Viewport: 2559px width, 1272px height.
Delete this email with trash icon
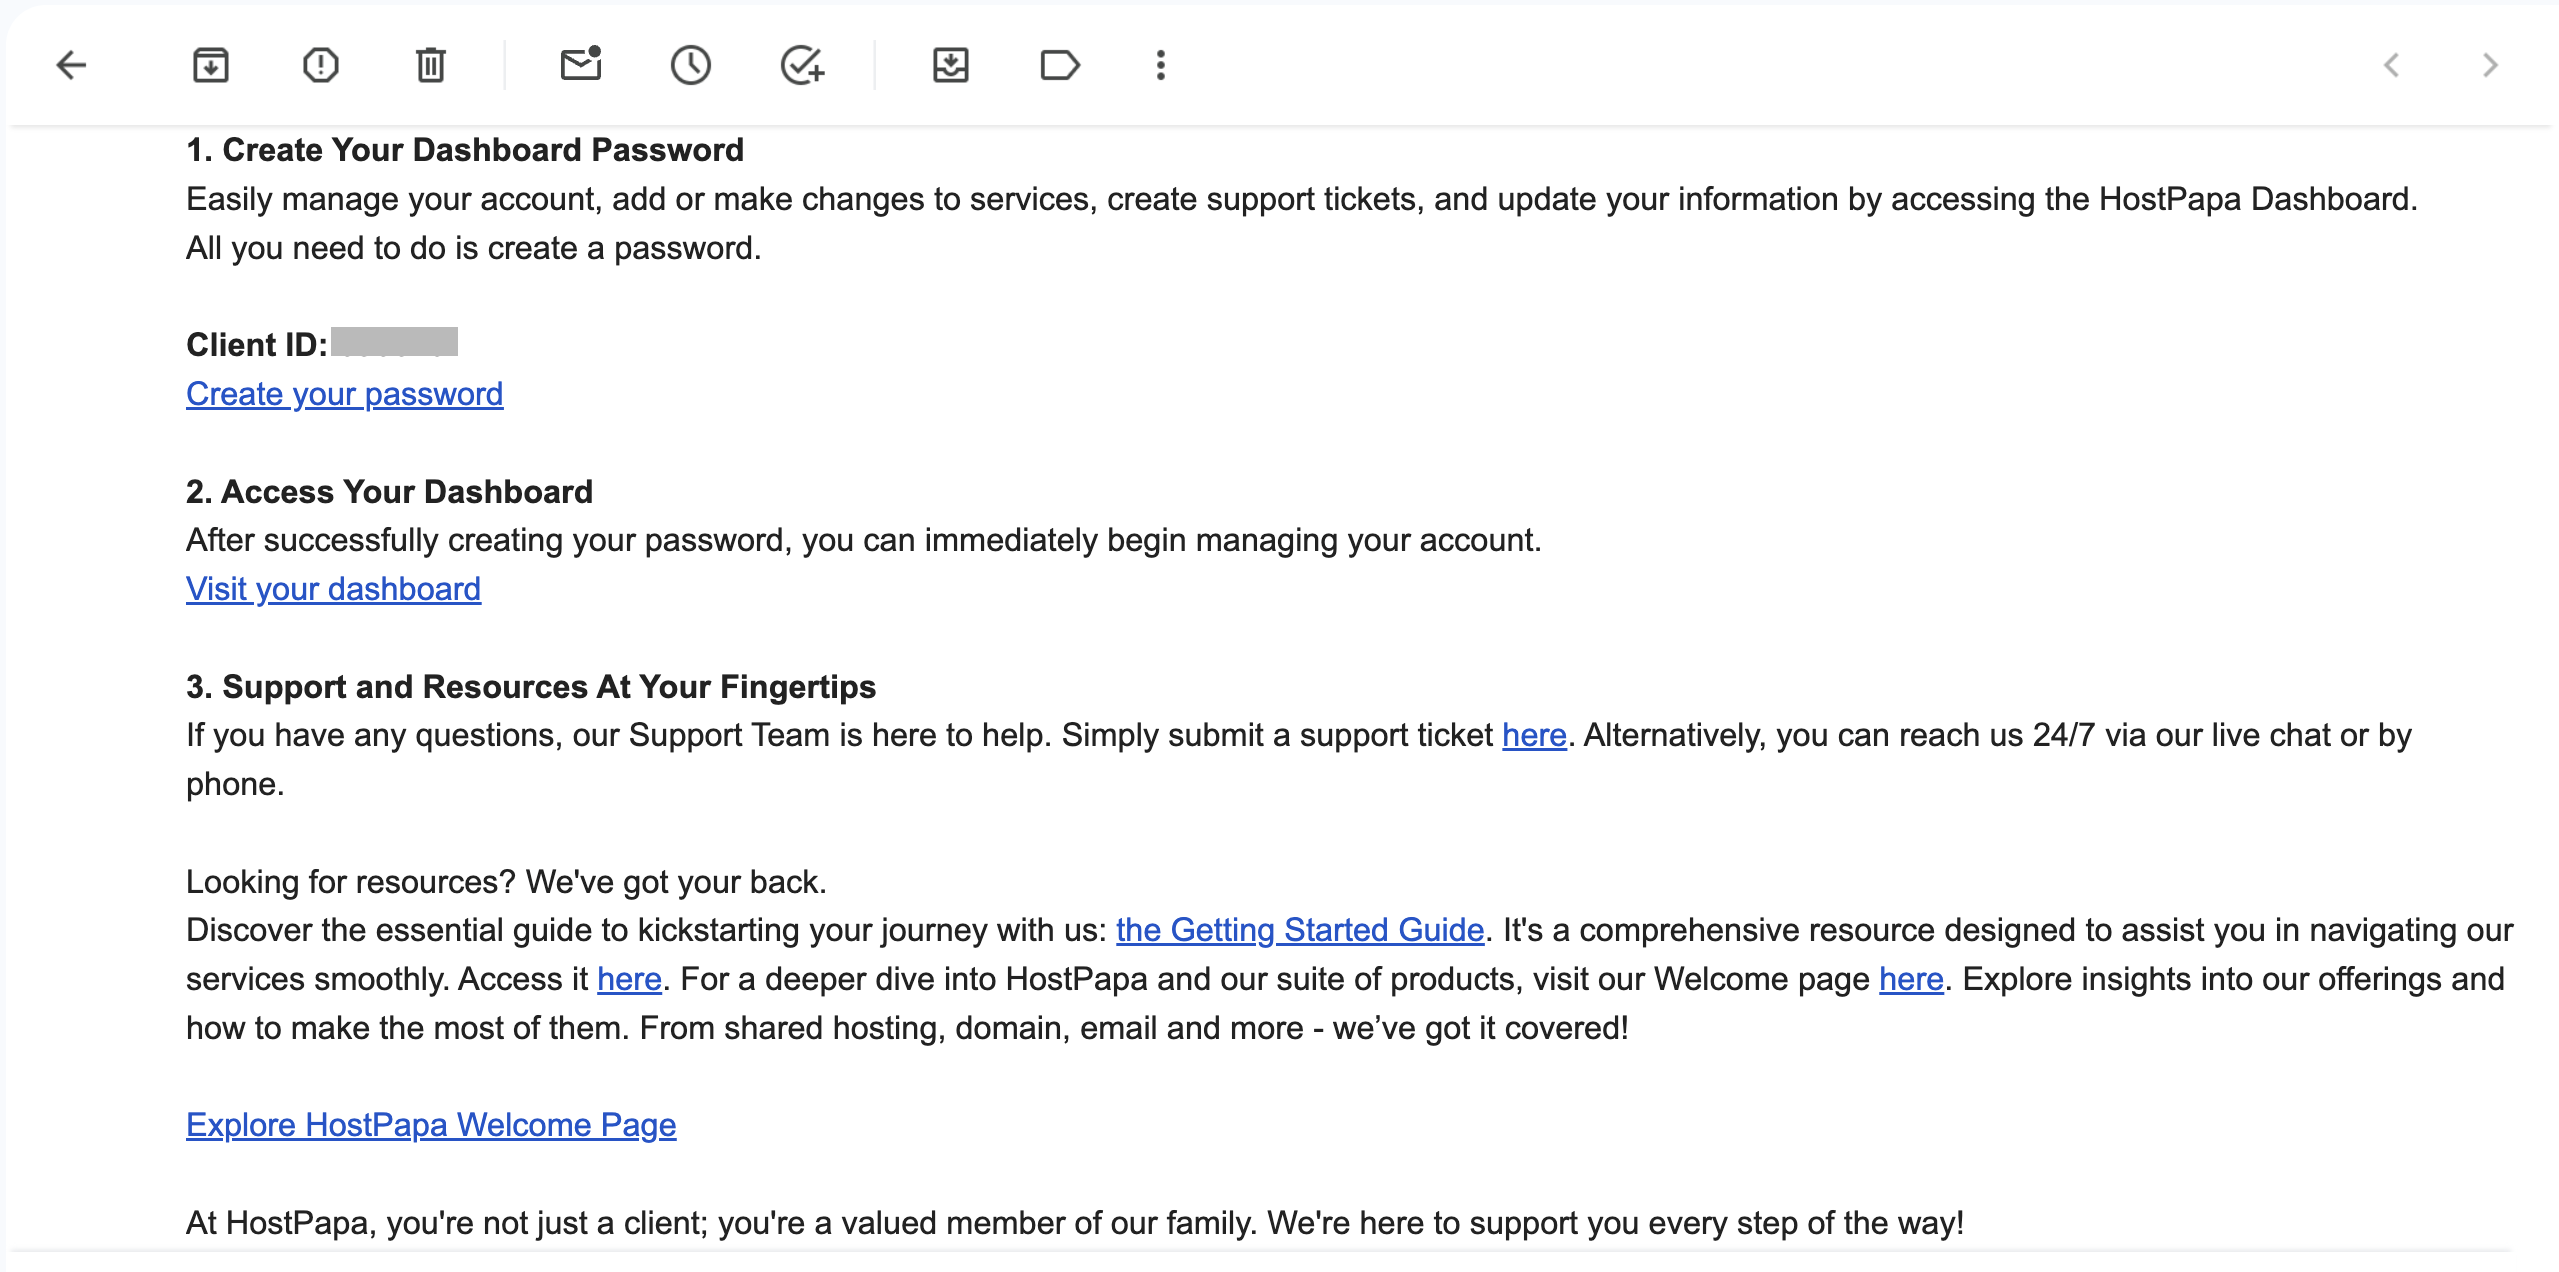431,66
